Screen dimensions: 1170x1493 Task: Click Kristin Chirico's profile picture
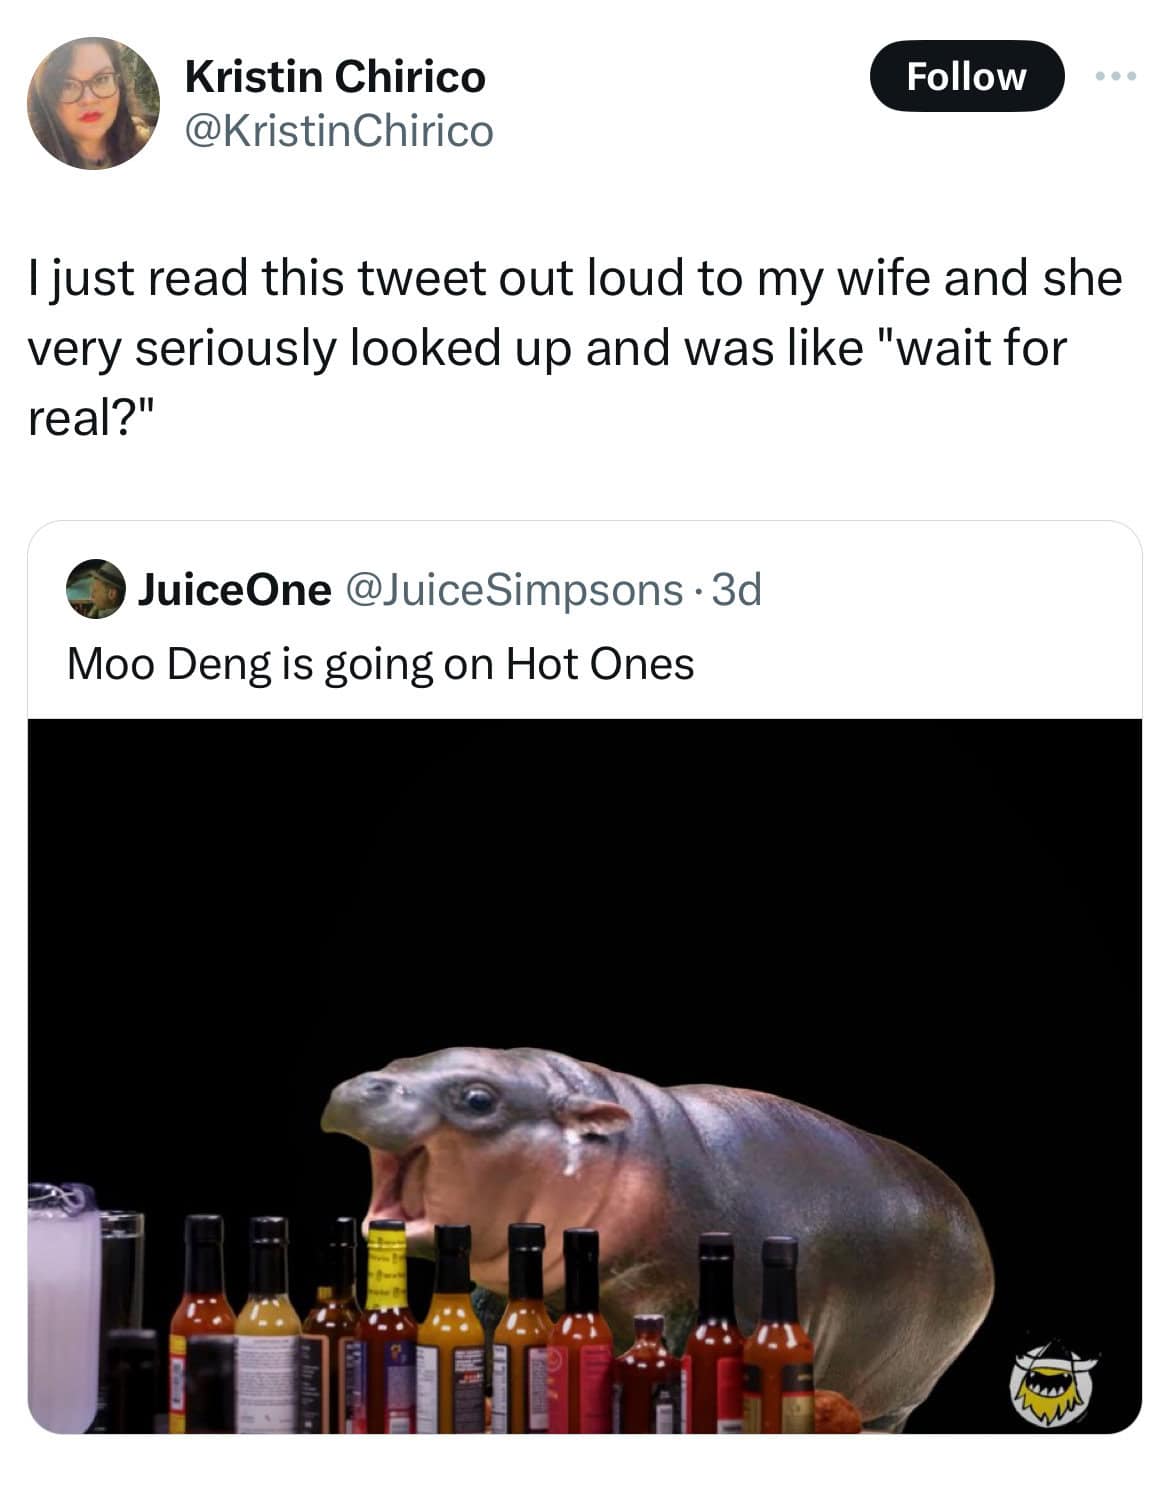(92, 104)
